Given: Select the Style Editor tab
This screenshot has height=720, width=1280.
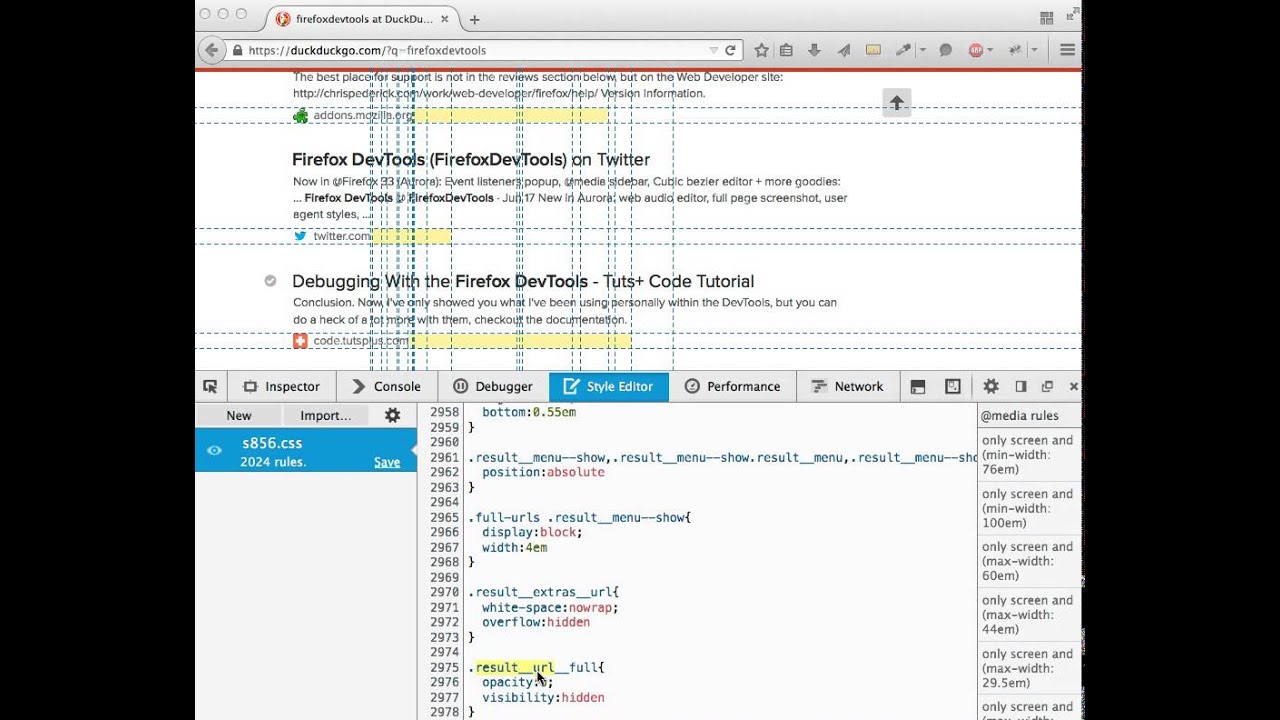Looking at the screenshot, I should [x=608, y=386].
